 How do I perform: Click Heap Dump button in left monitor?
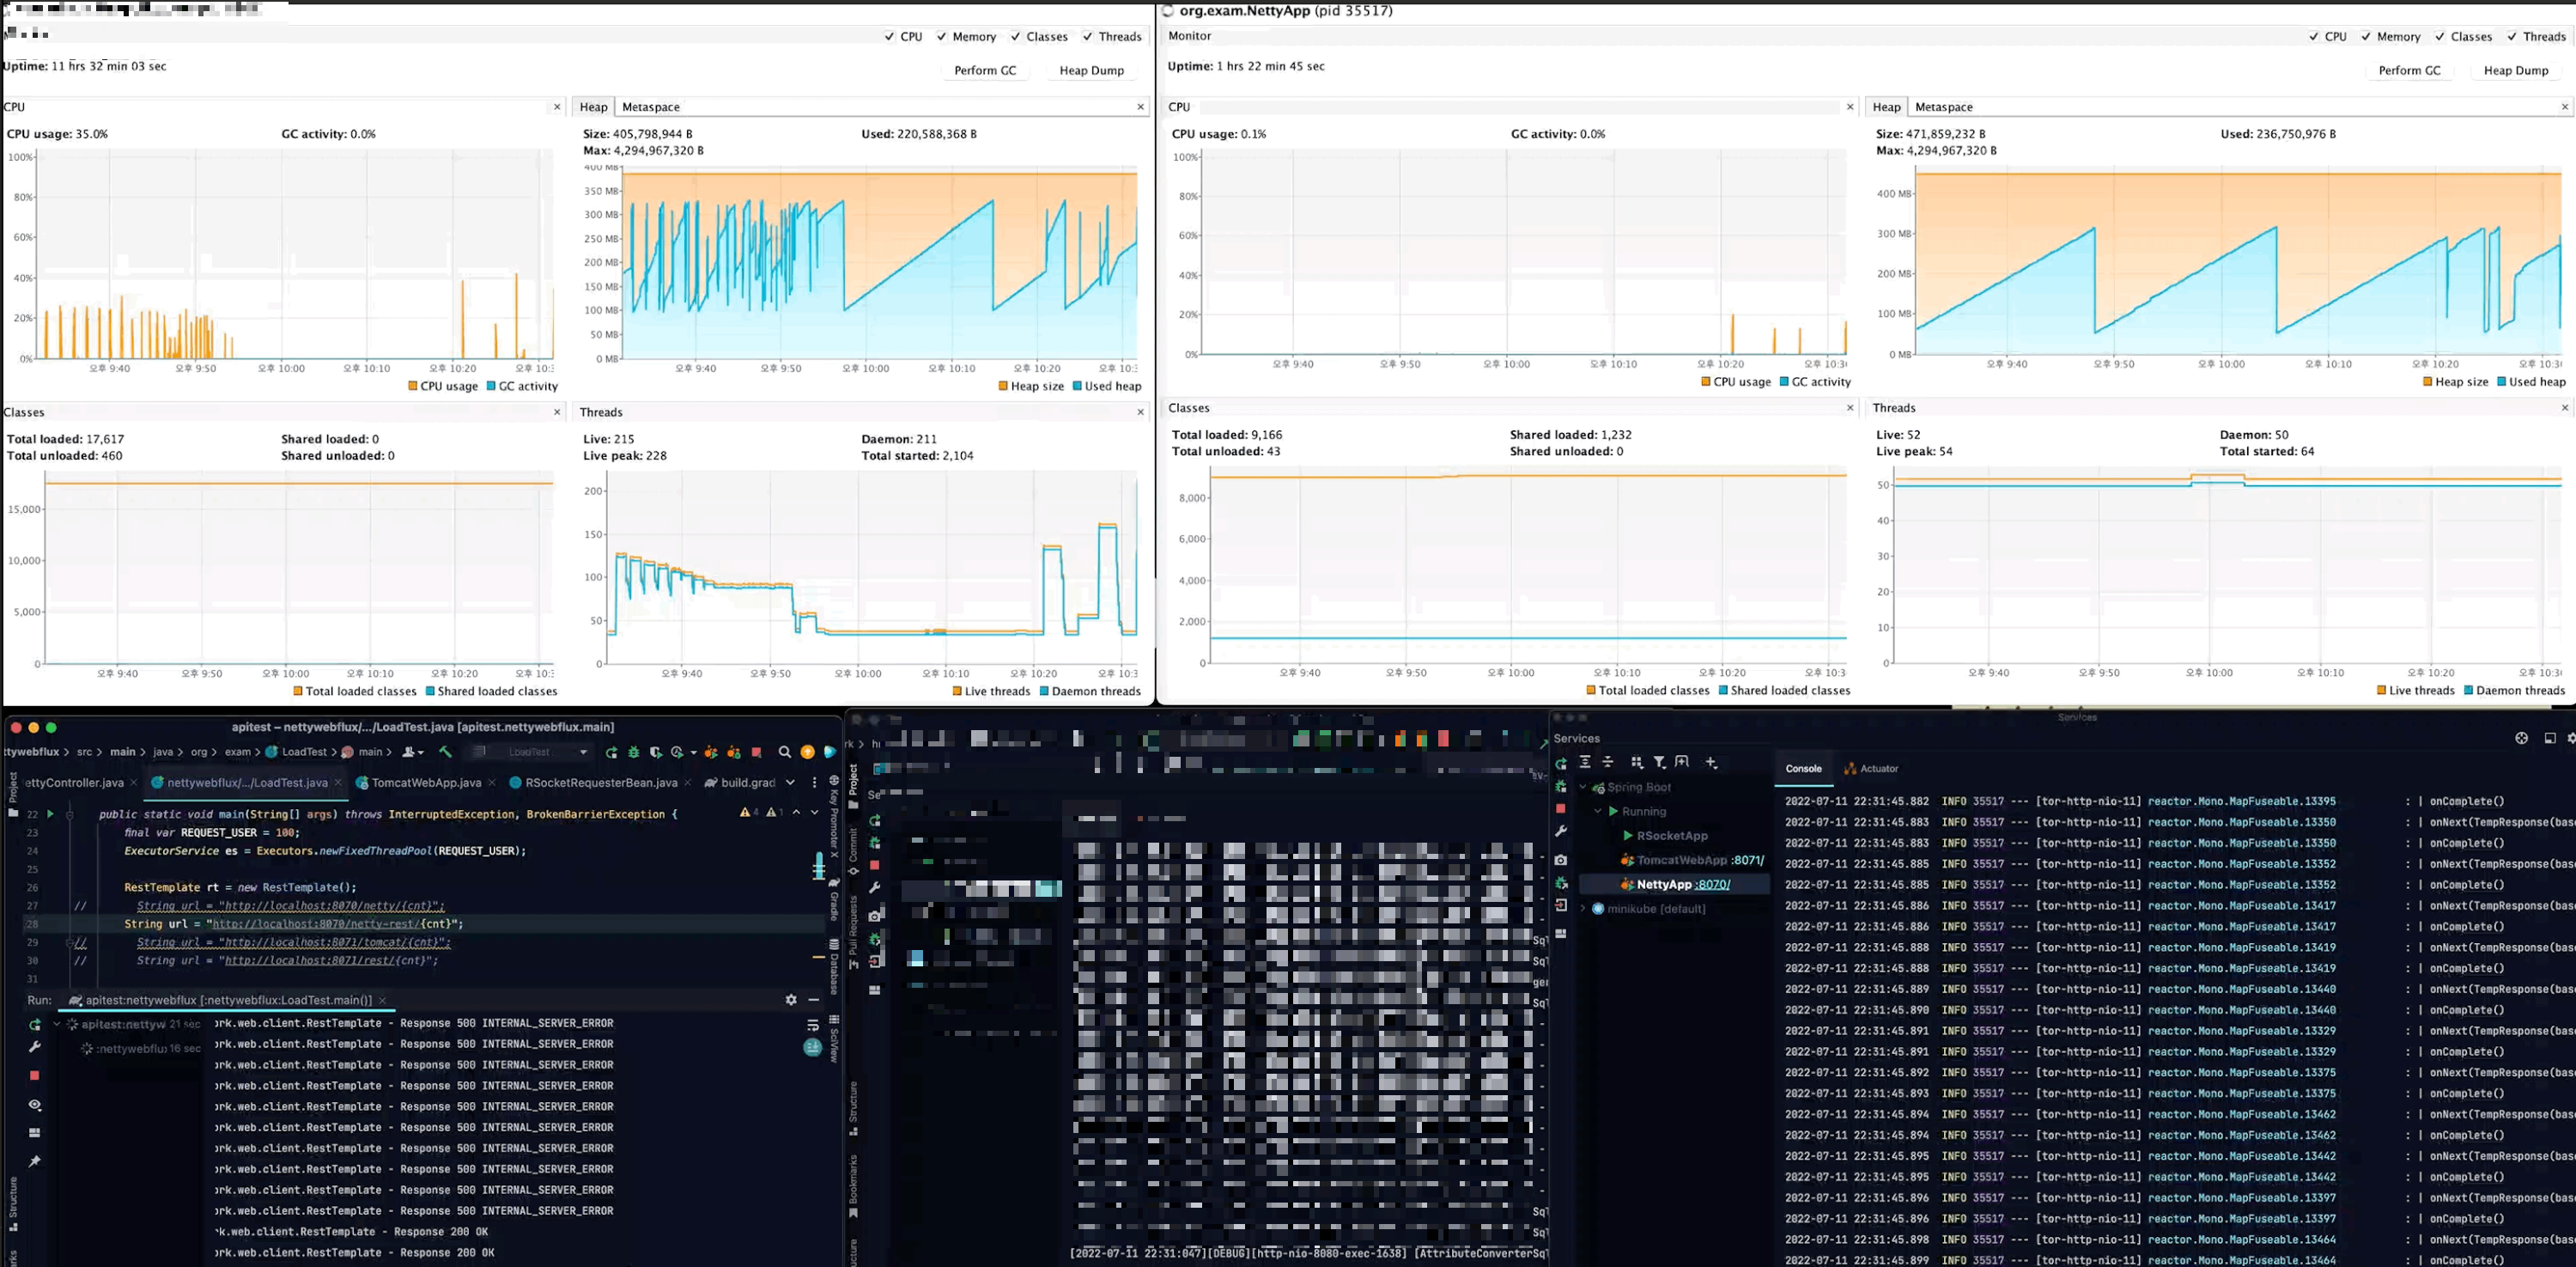(x=1091, y=70)
